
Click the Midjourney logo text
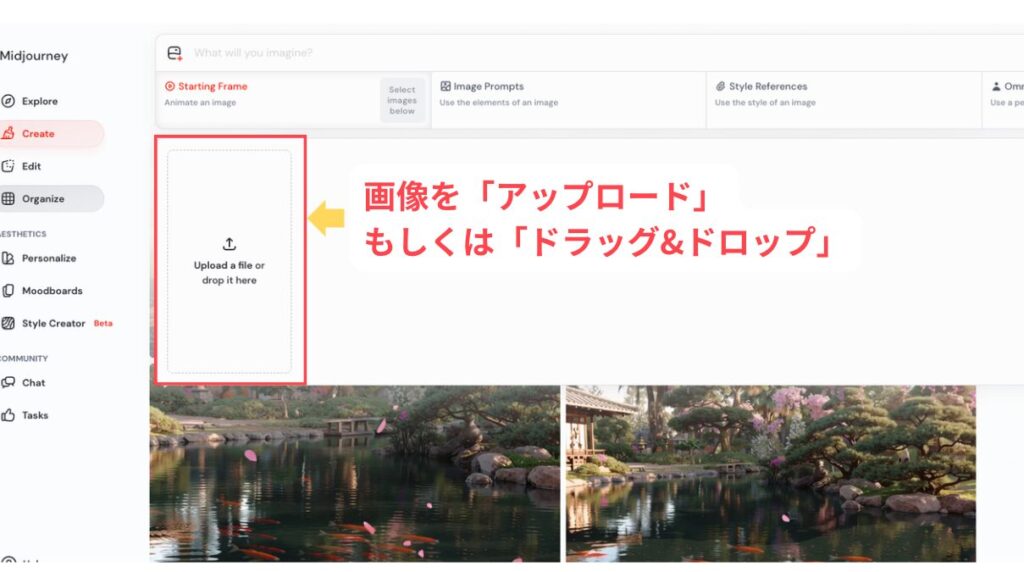34,56
